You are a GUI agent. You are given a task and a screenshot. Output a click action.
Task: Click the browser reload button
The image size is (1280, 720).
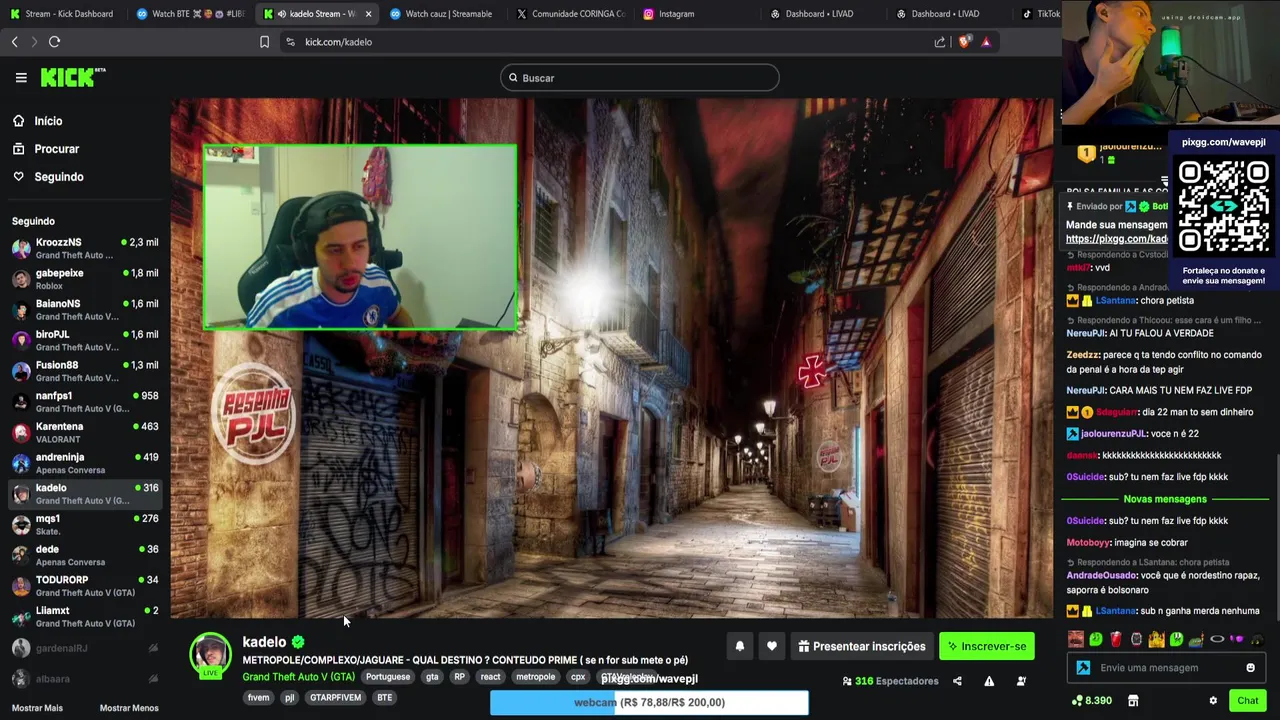coord(54,42)
